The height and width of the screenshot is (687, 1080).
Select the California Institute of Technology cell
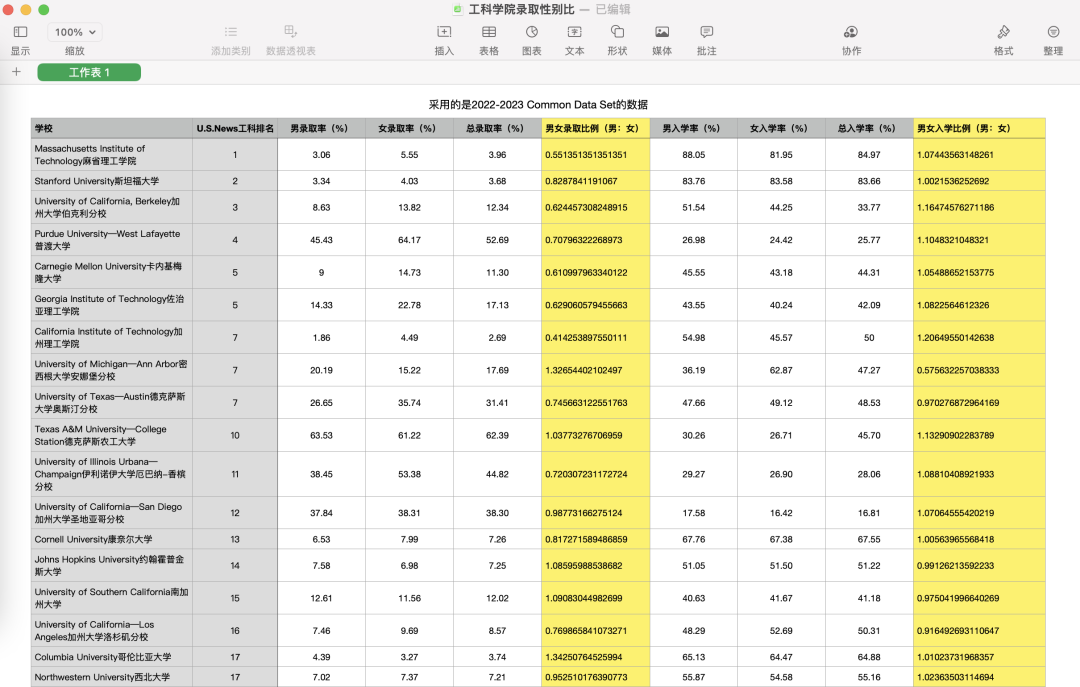coord(112,338)
